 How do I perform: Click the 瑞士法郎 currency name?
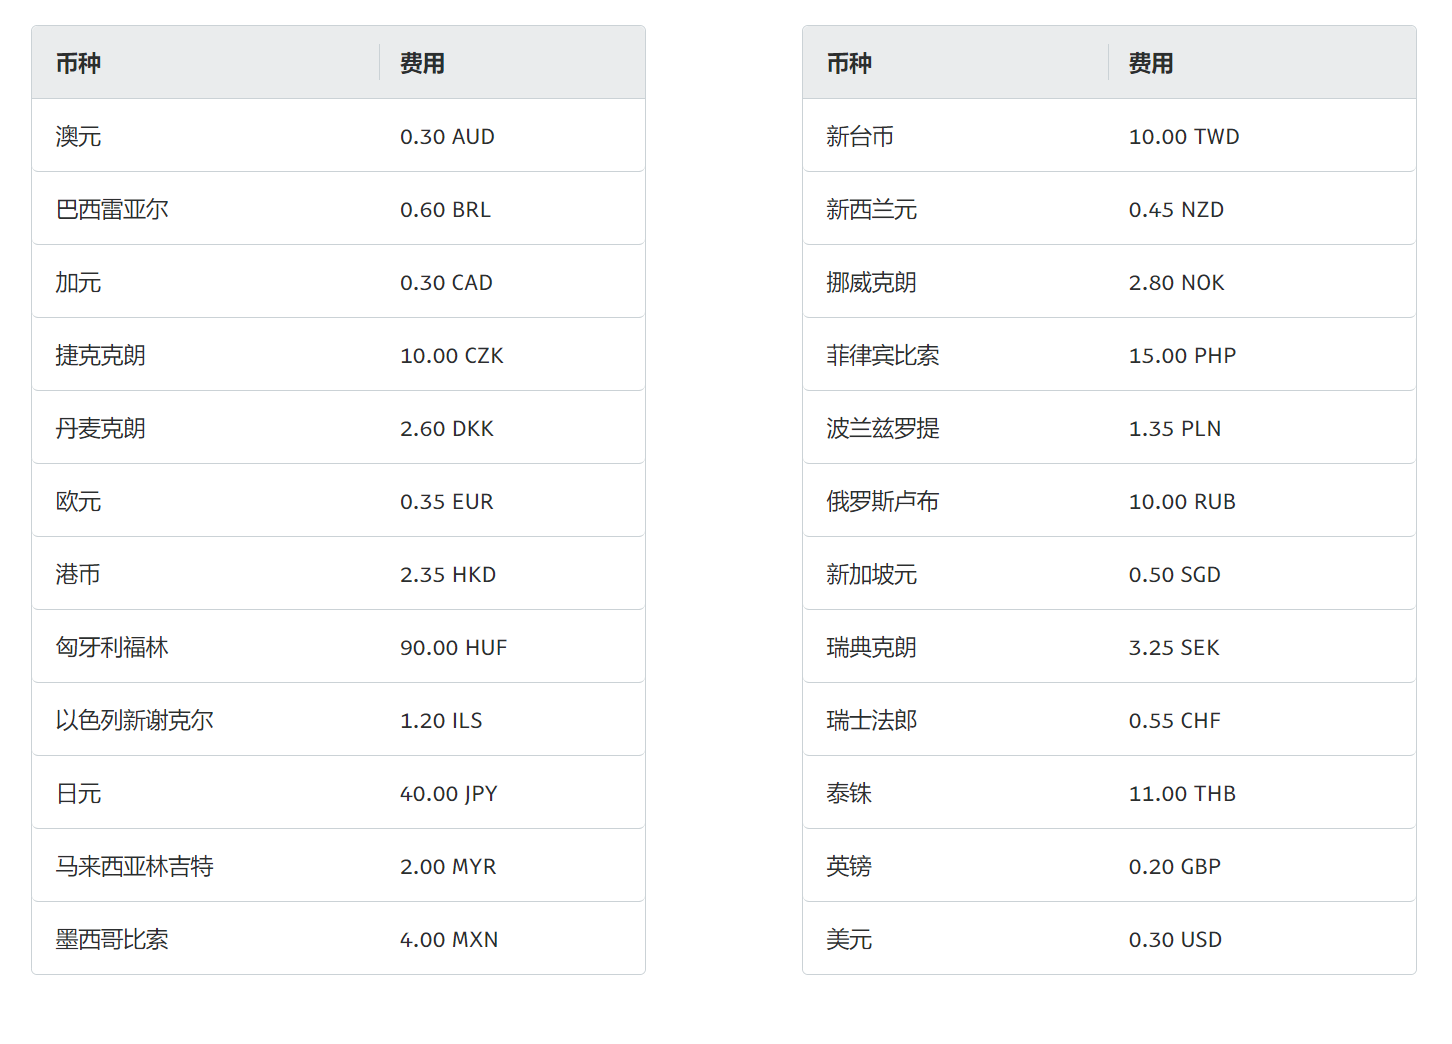tap(872, 720)
